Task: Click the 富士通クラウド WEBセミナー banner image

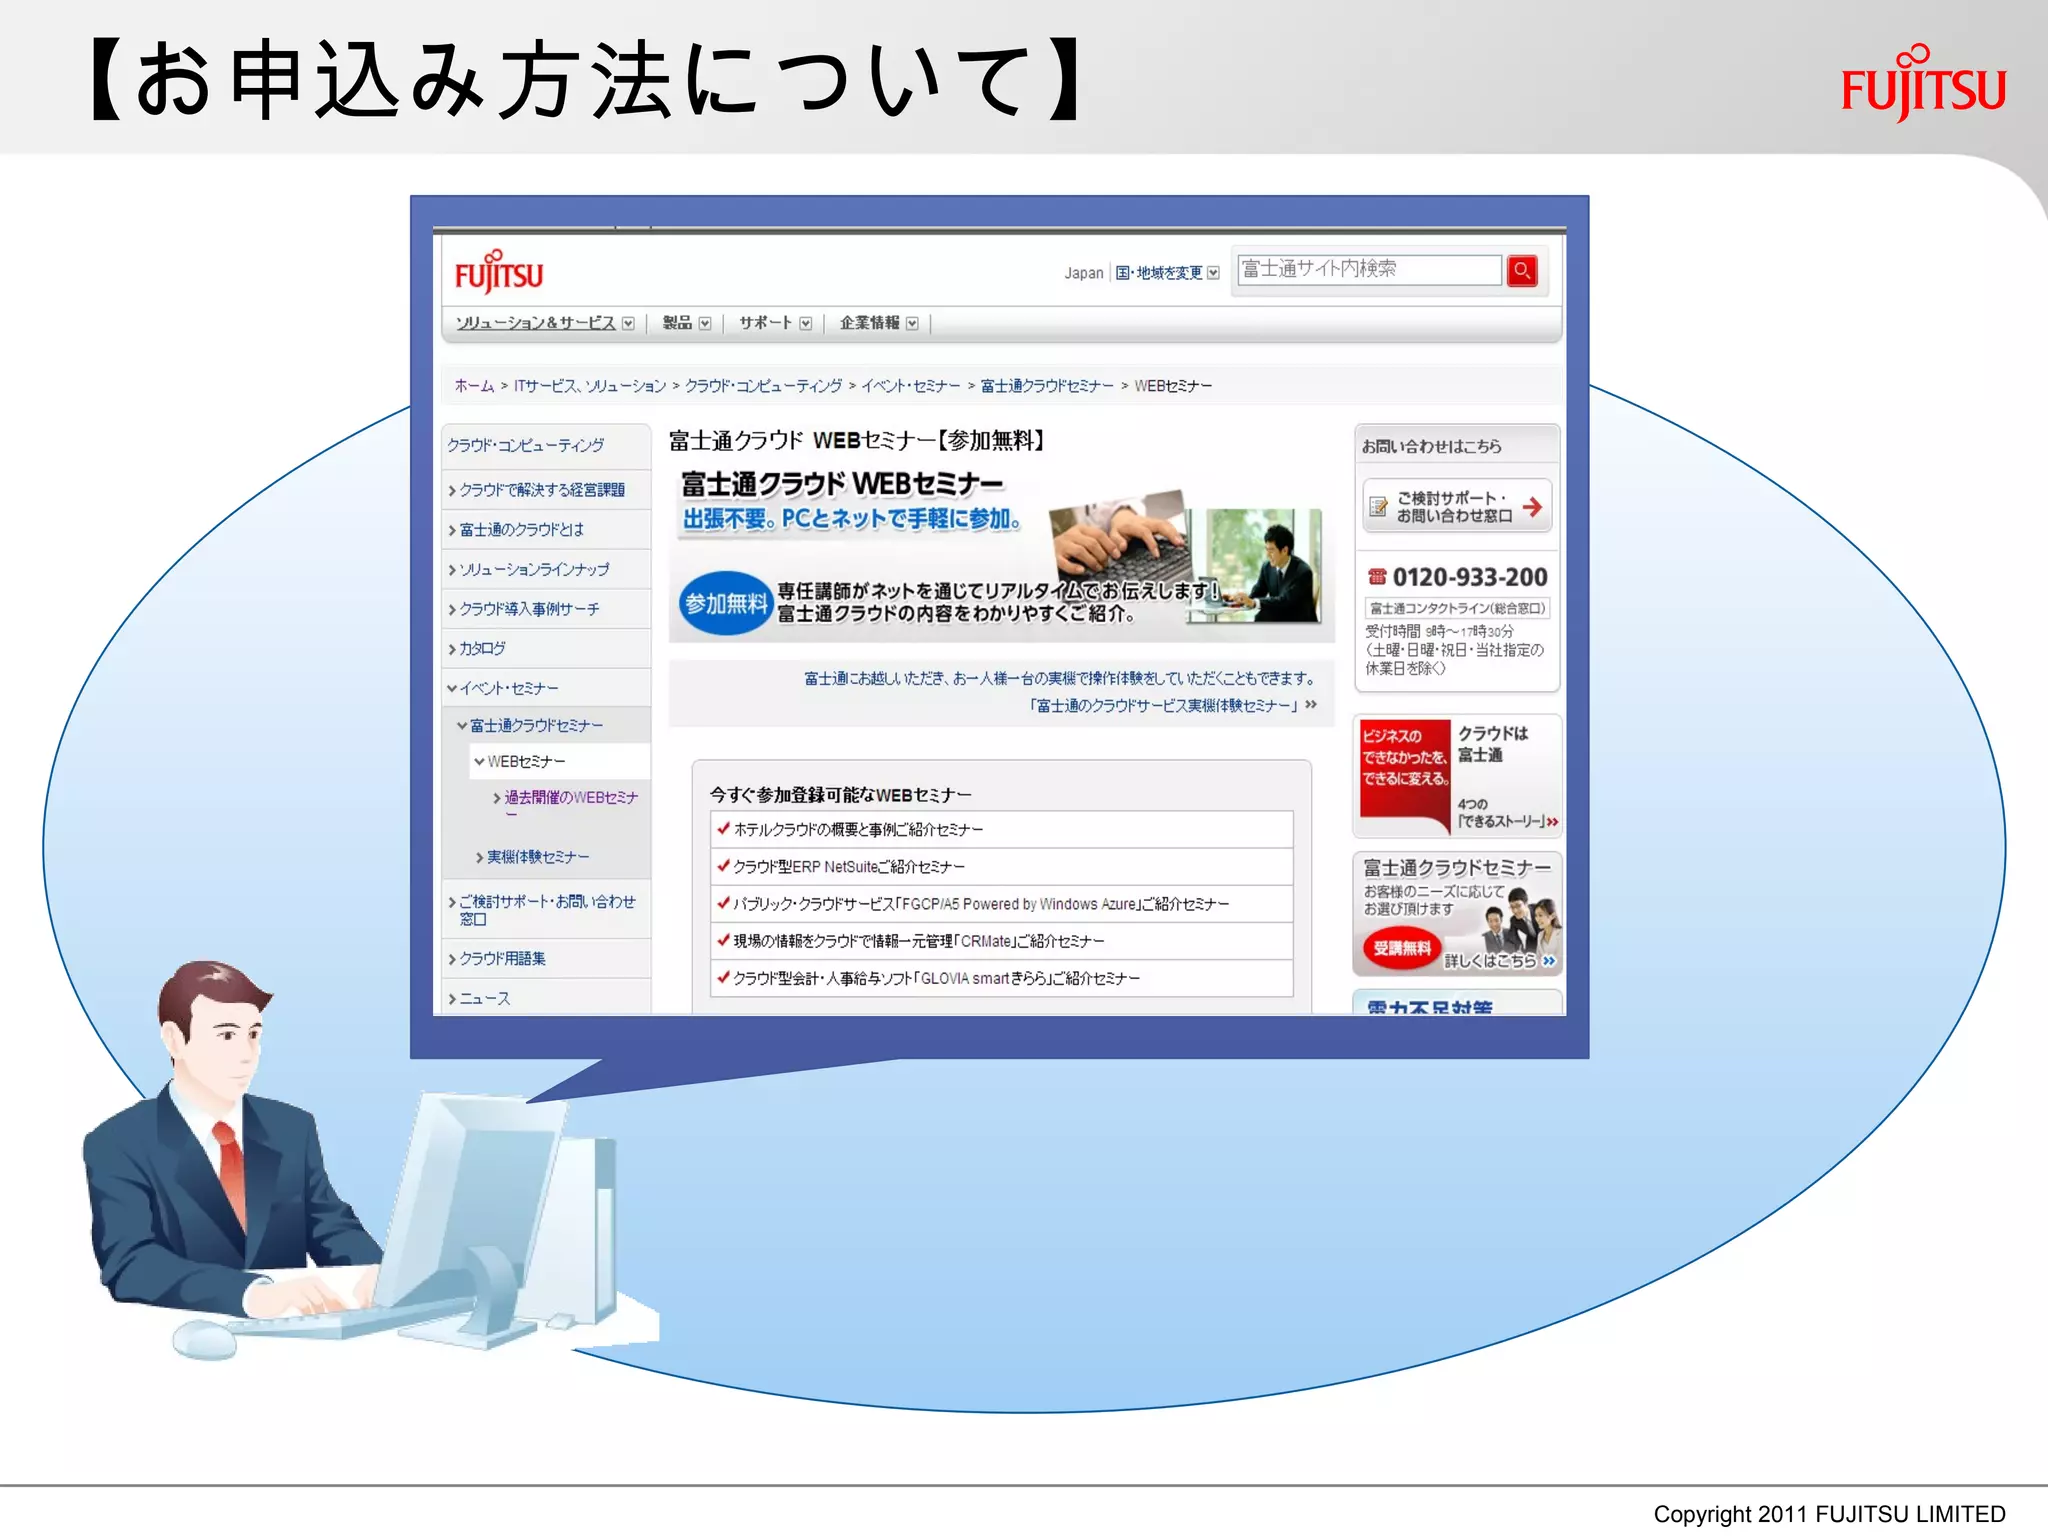Action: (1001, 553)
